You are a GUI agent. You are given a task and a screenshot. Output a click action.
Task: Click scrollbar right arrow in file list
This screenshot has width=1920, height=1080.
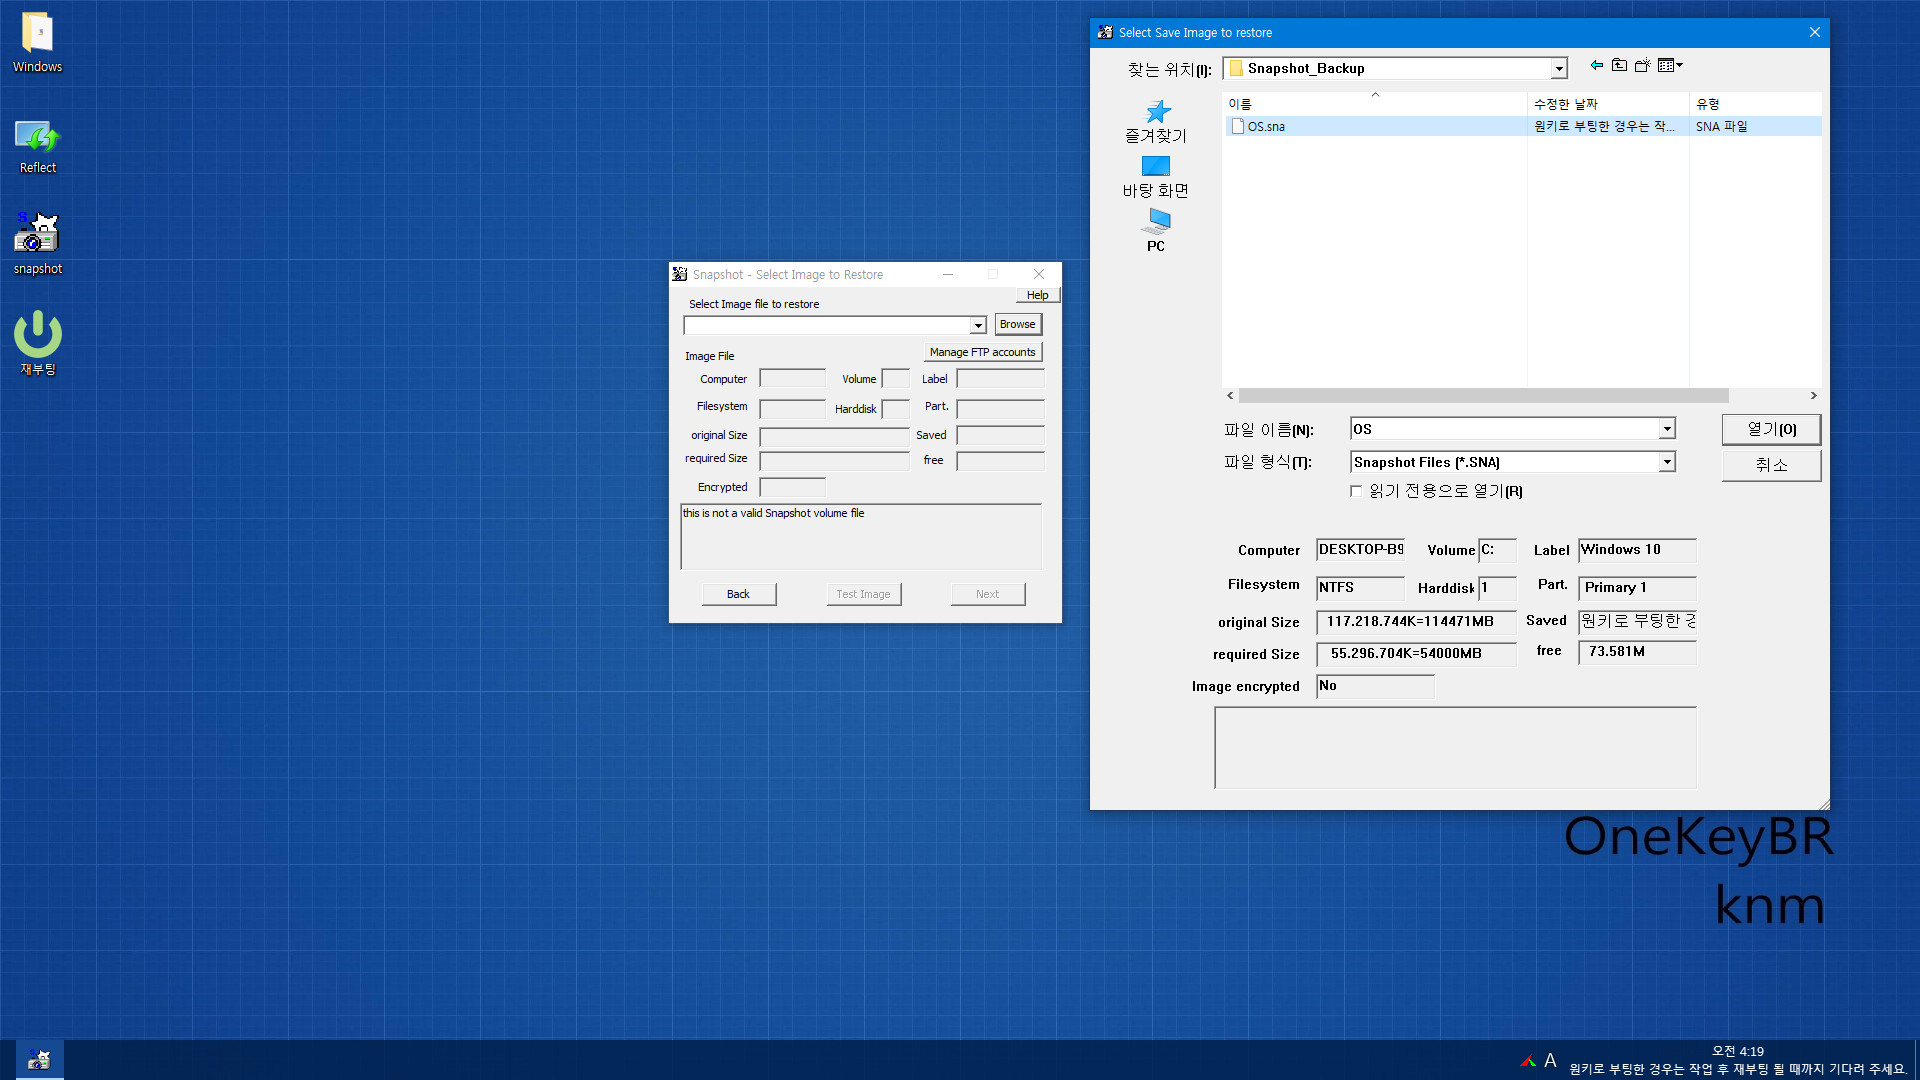pos(1813,396)
